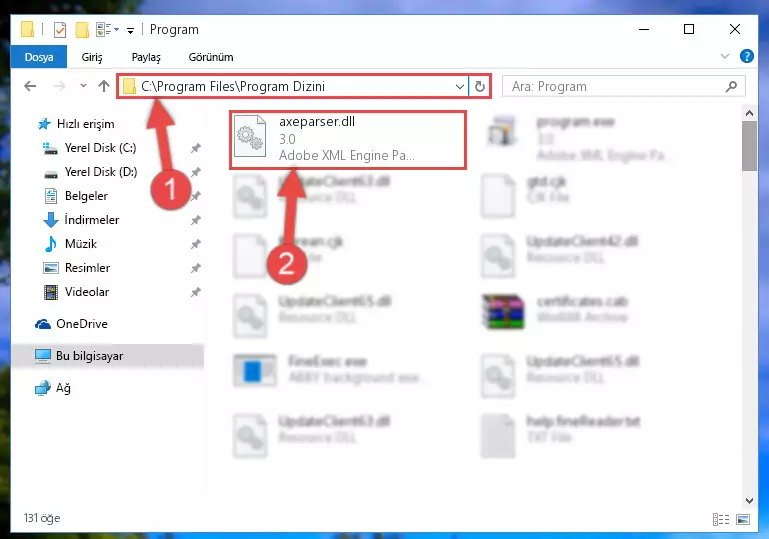Open Videolar folder in sidebar
This screenshot has height=539, width=769.
(x=86, y=292)
